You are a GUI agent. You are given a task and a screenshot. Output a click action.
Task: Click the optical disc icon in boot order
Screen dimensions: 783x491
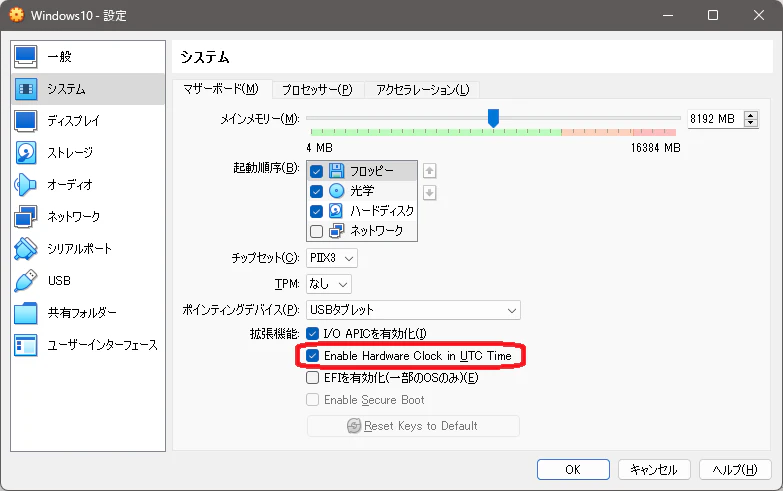coord(337,191)
